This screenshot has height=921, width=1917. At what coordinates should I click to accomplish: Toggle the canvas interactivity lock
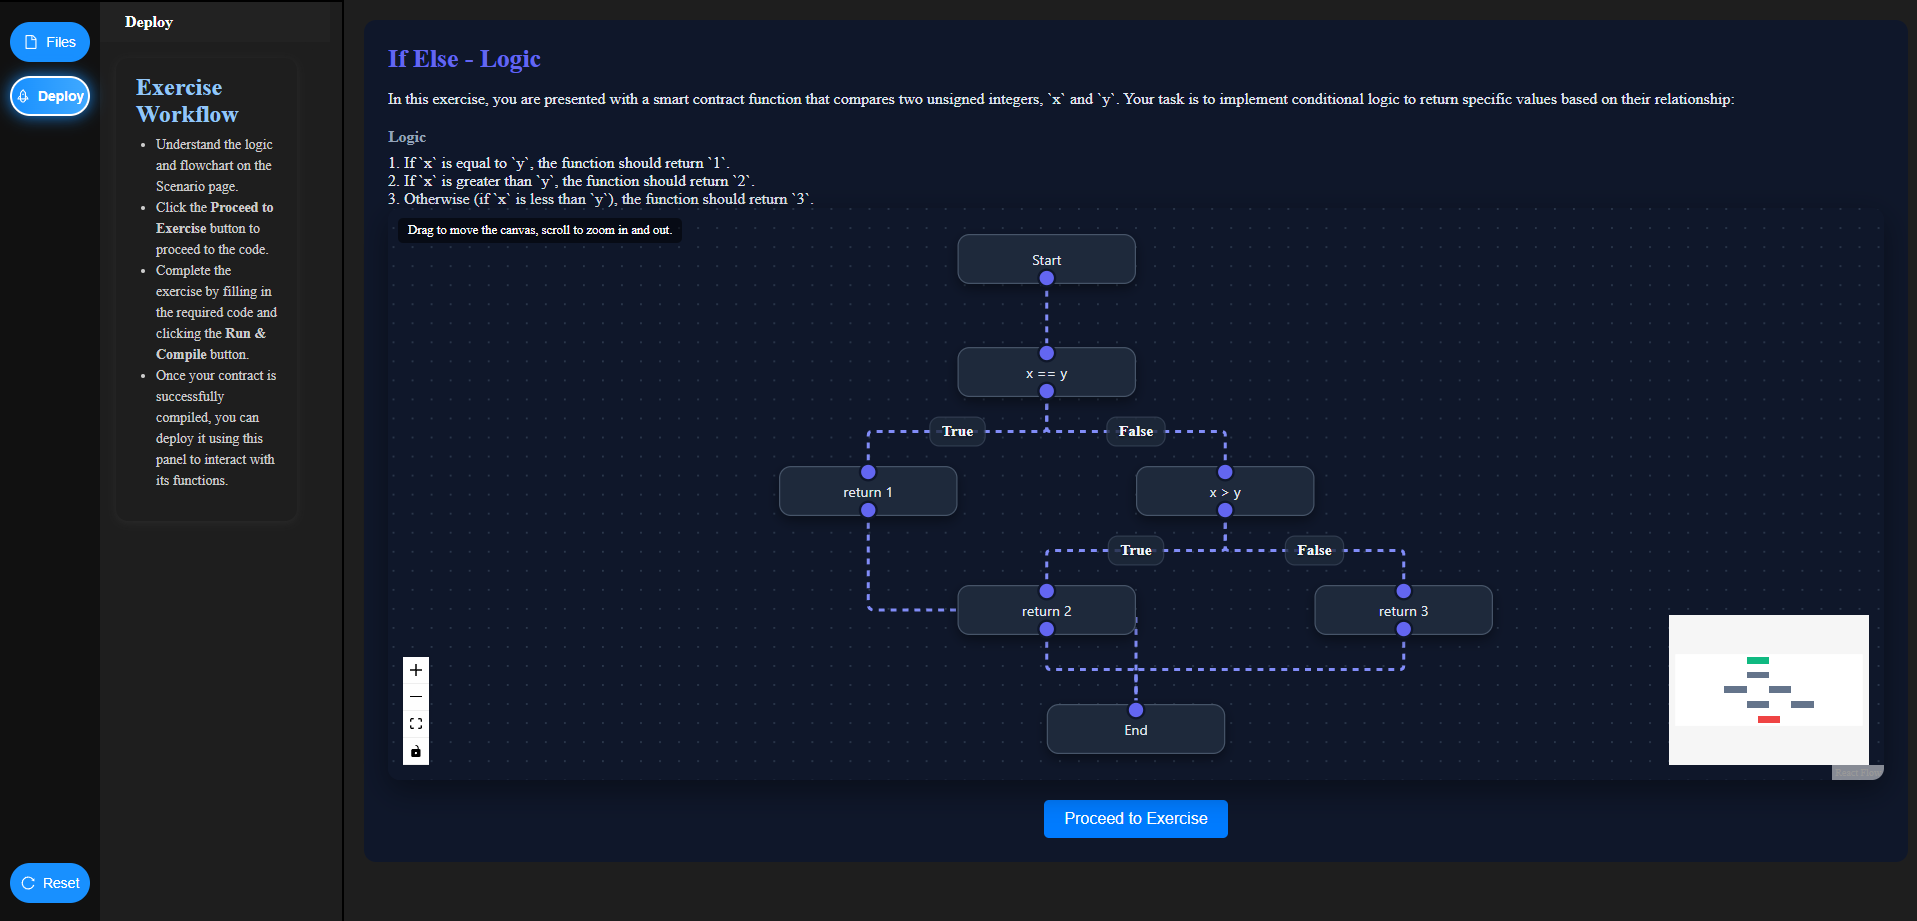(416, 751)
